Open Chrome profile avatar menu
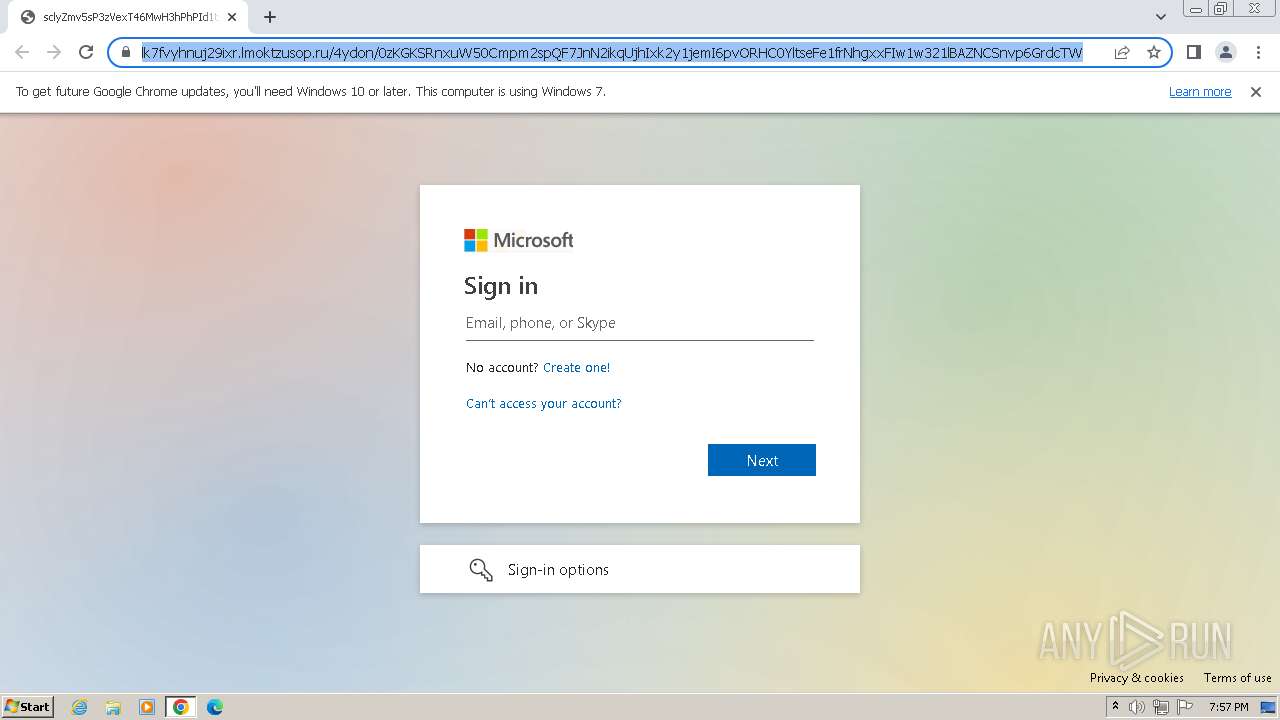Screen dimensions: 1280x720 [1225, 52]
